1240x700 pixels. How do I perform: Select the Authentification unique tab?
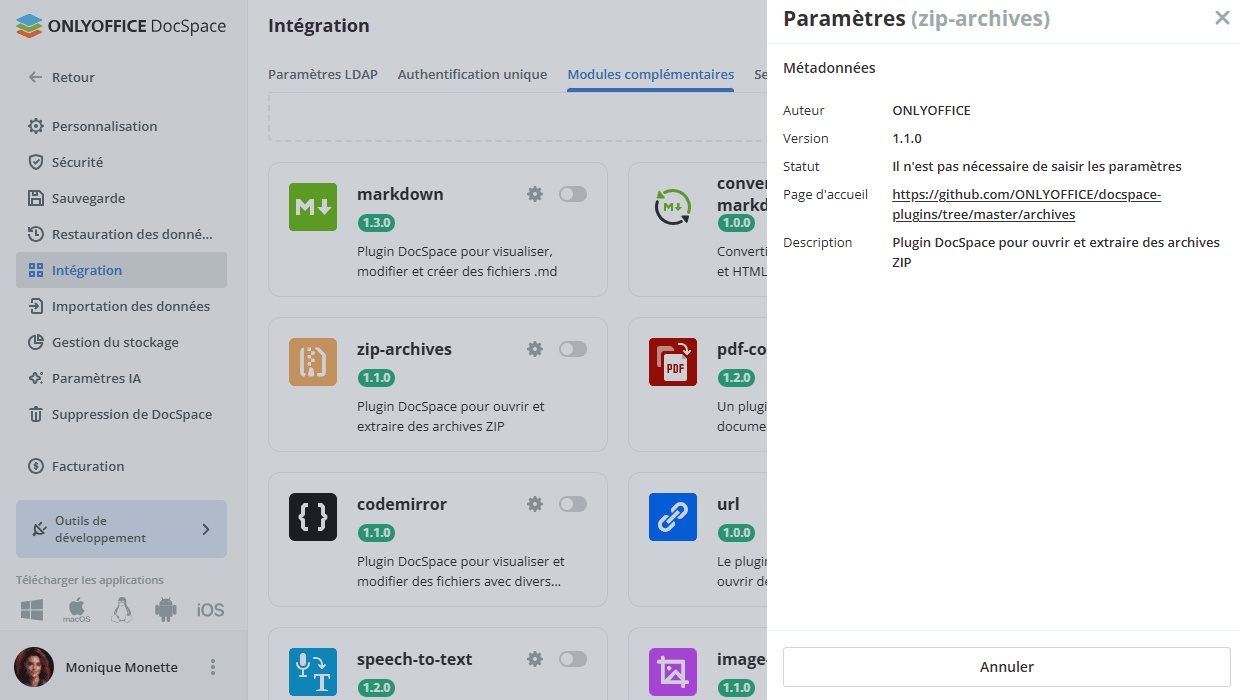(x=472, y=74)
